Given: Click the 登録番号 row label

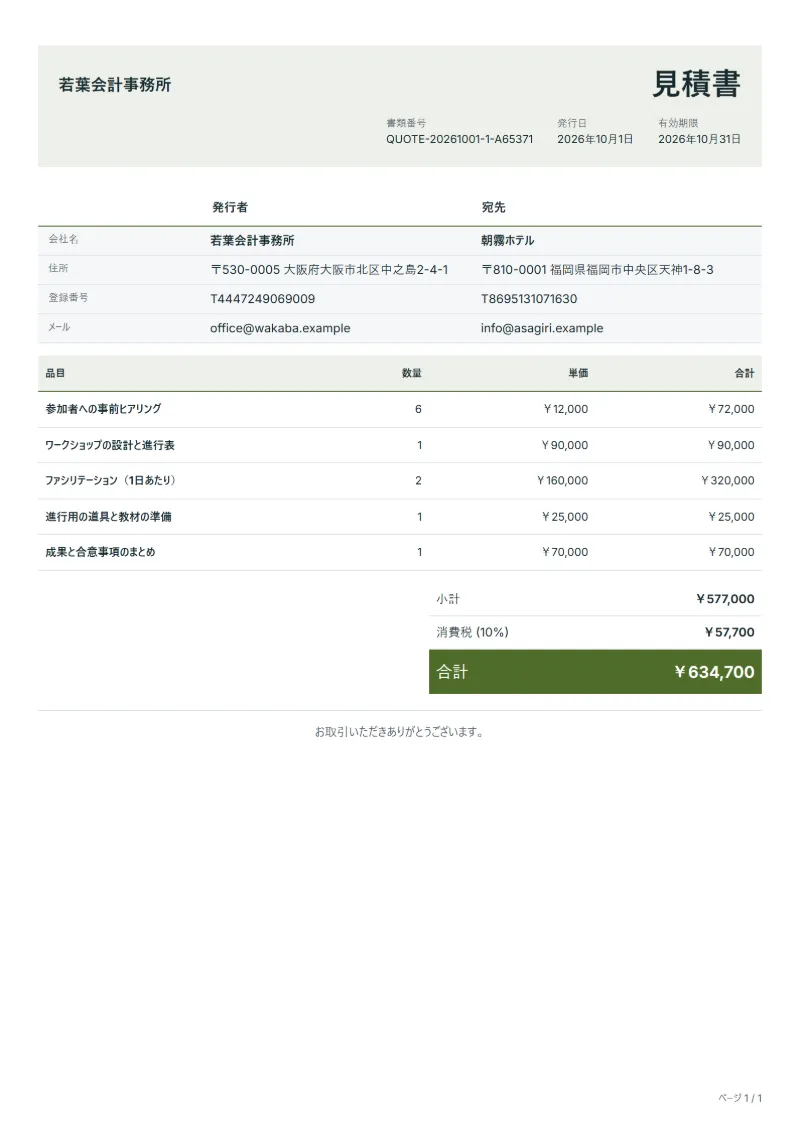Looking at the screenshot, I should point(69,297).
